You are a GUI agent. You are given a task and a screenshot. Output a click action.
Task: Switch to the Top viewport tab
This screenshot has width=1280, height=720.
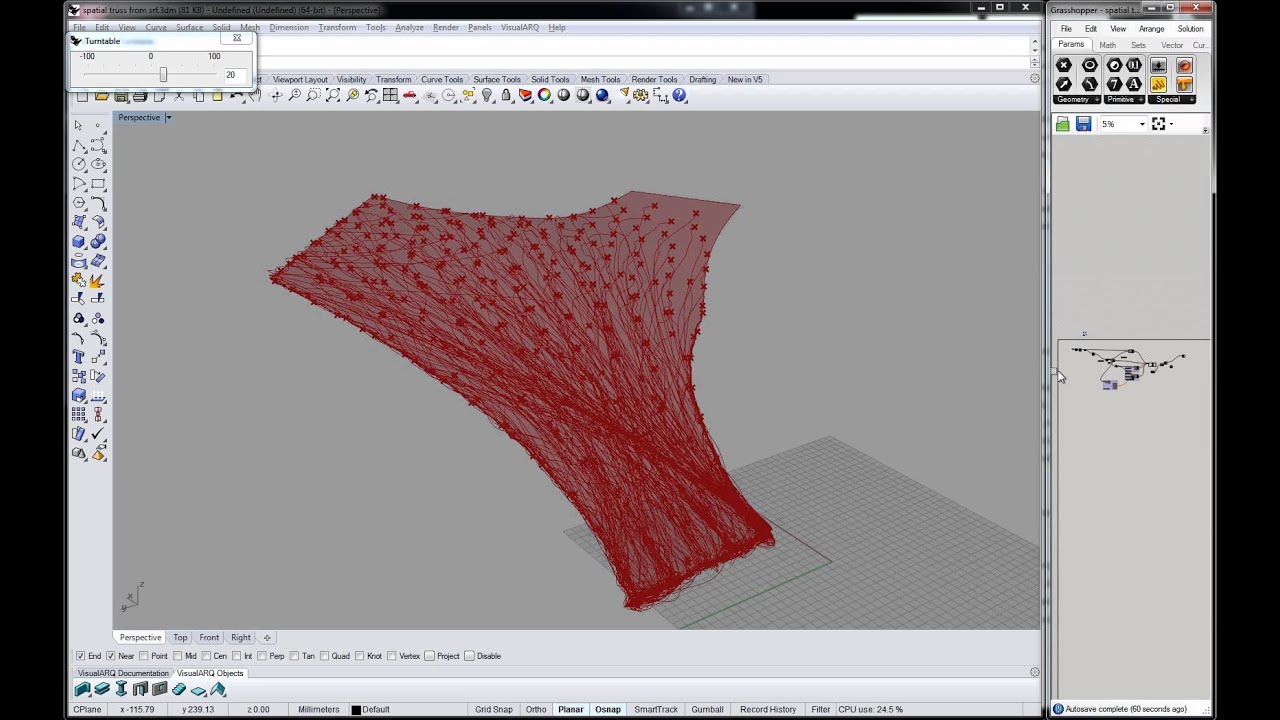coord(180,638)
